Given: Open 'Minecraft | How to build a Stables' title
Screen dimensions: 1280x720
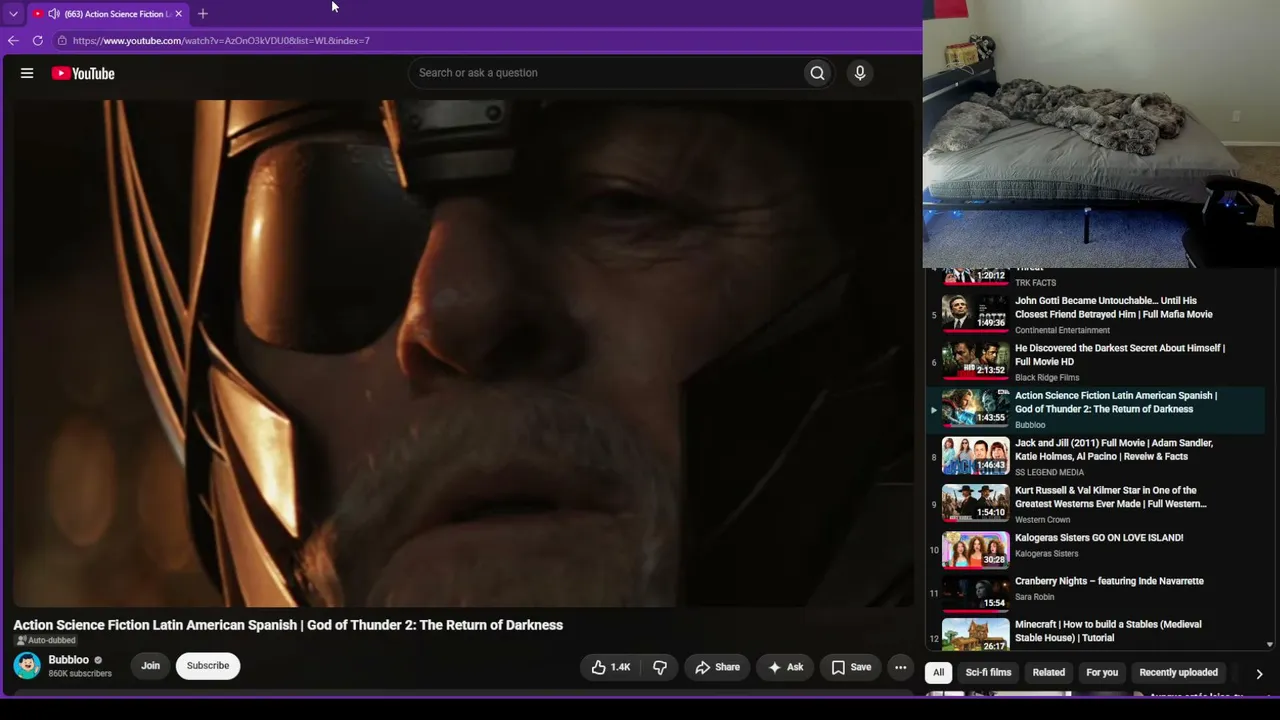Looking at the screenshot, I should coord(1108,631).
